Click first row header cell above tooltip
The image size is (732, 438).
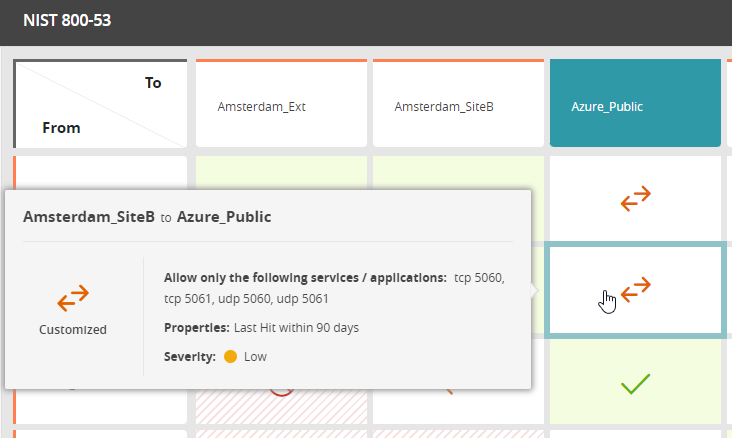point(100,170)
